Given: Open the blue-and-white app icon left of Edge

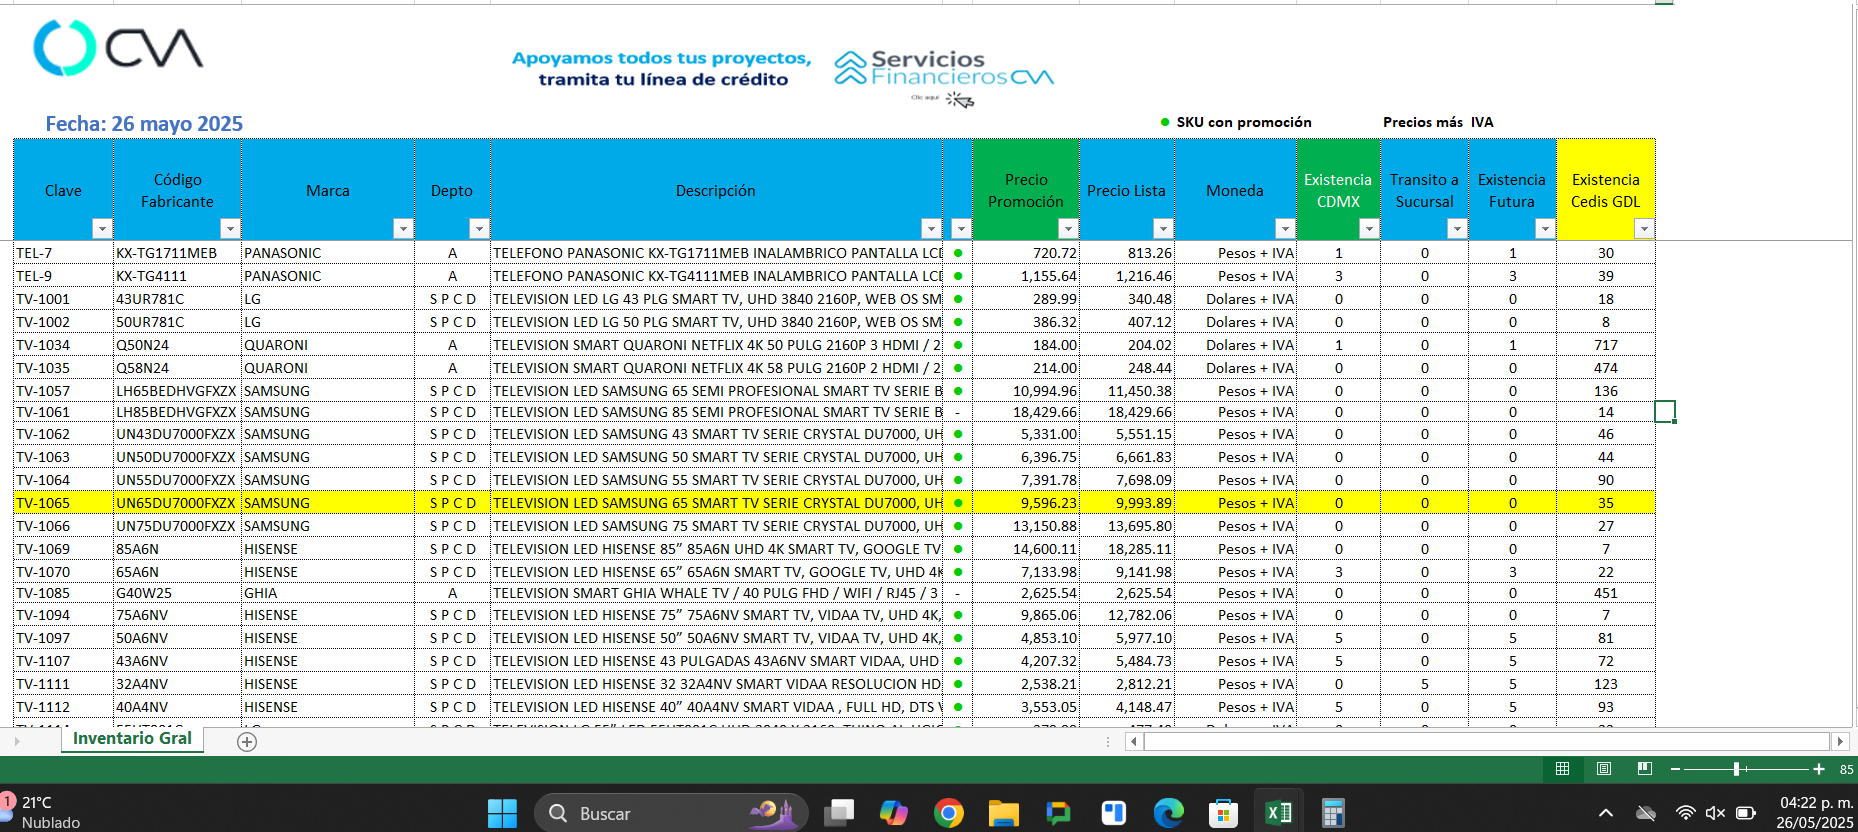Looking at the screenshot, I should 1113,813.
